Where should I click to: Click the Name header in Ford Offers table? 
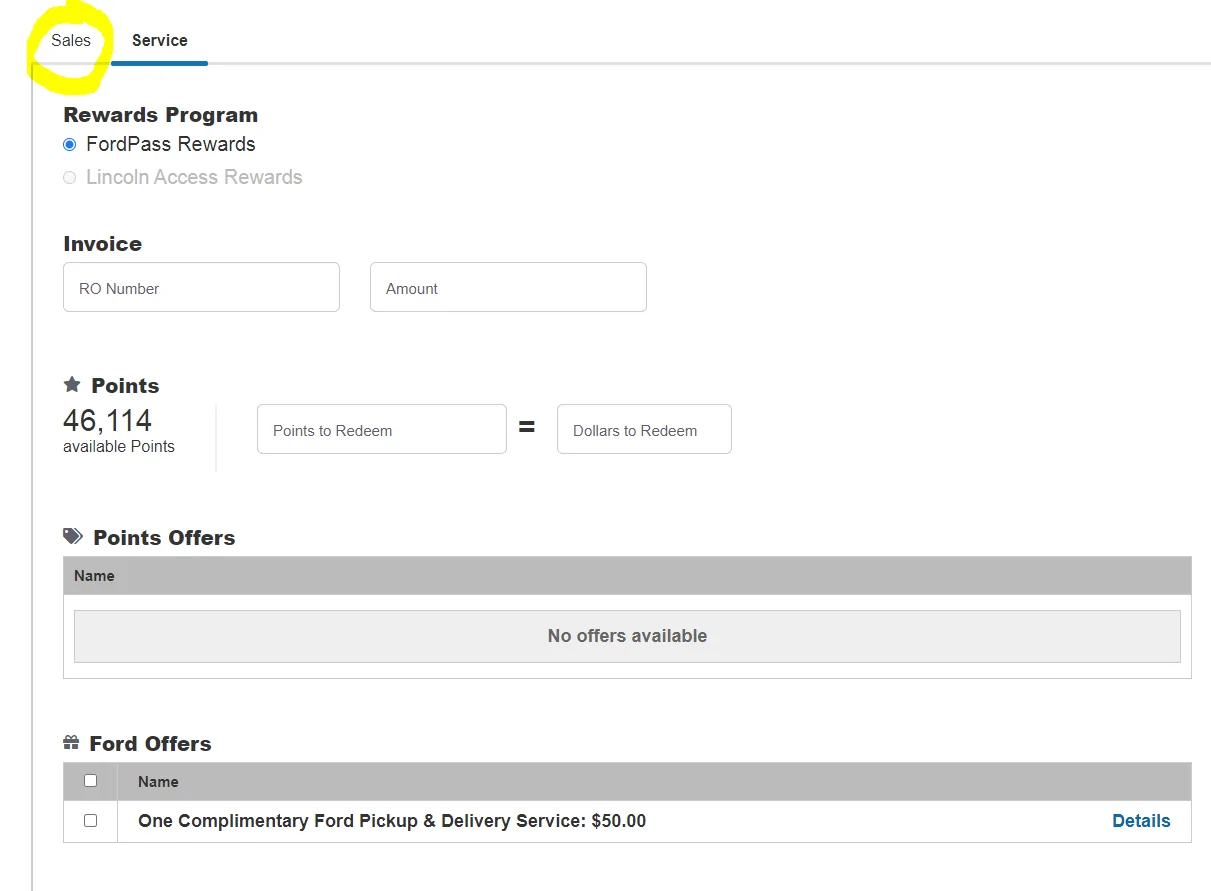(x=158, y=782)
